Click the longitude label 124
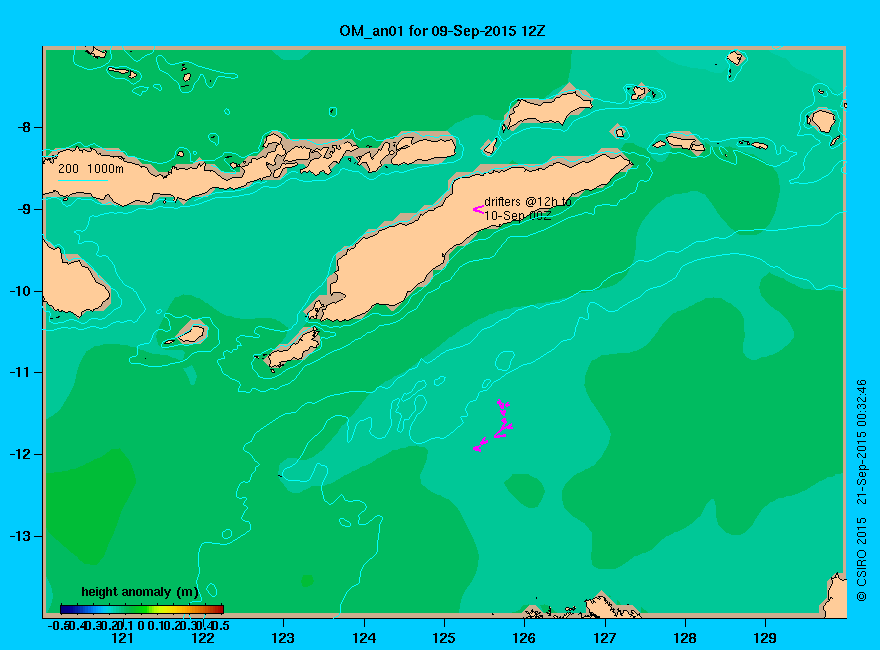This screenshot has height=650, width=880. point(364,638)
